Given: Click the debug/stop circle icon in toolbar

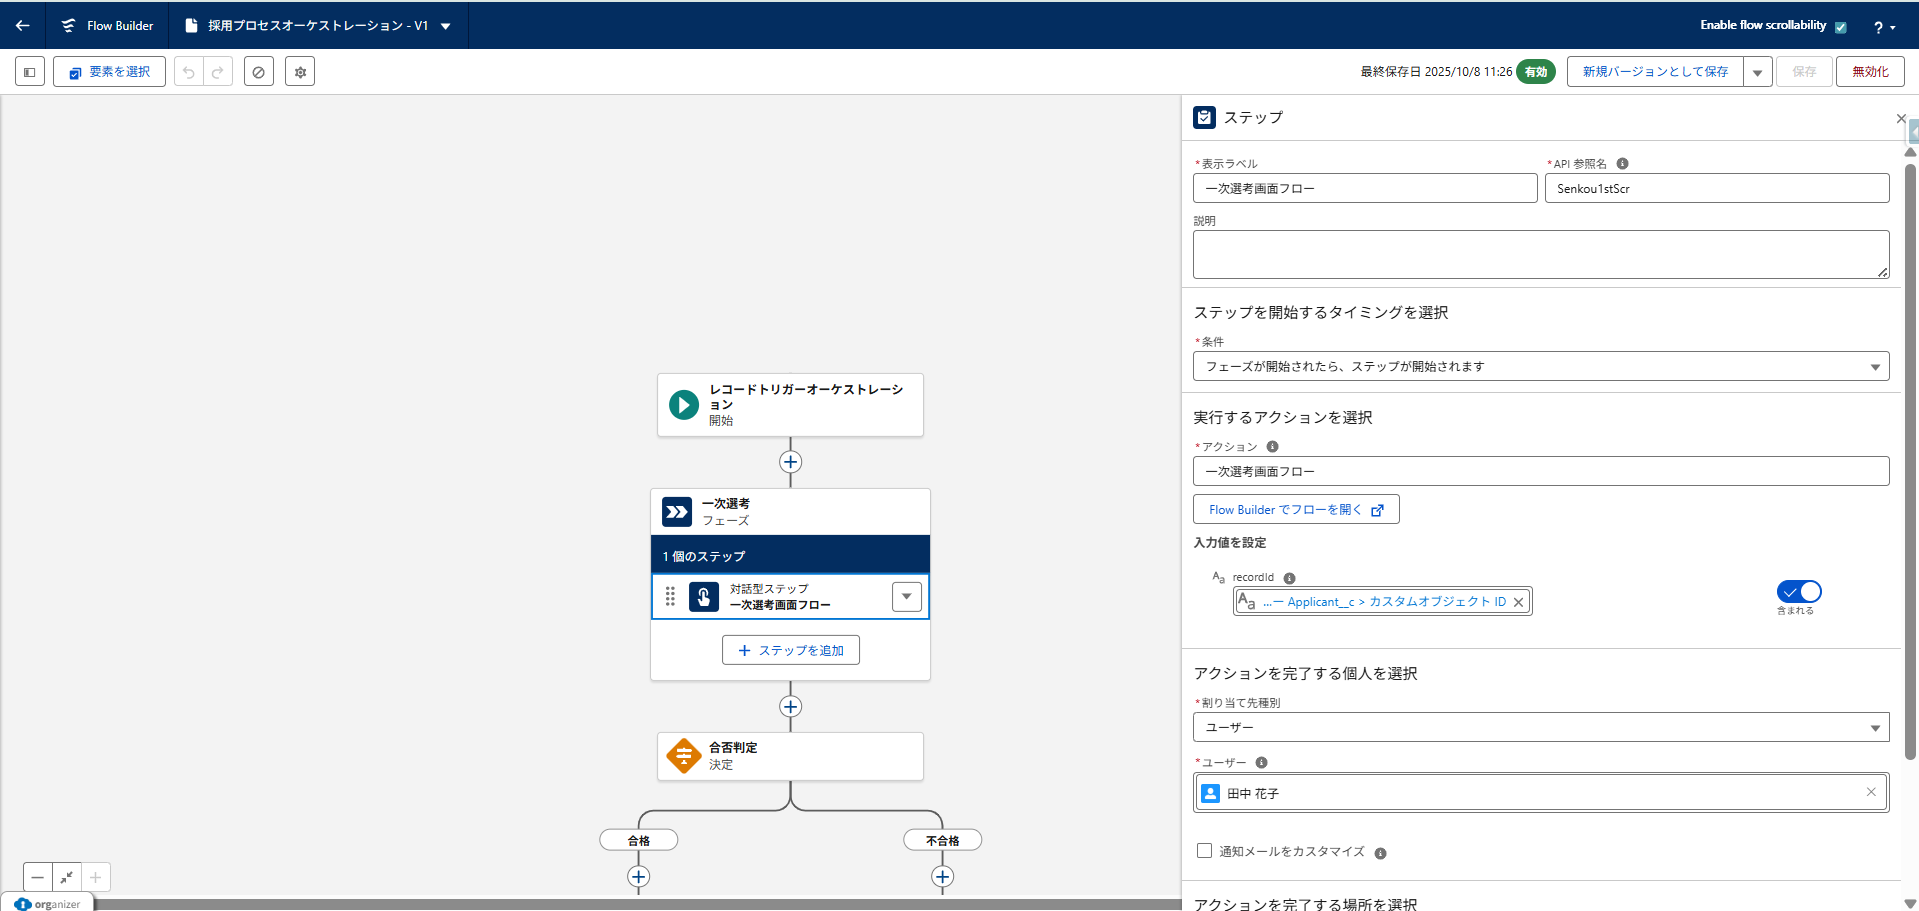Looking at the screenshot, I should click(259, 72).
